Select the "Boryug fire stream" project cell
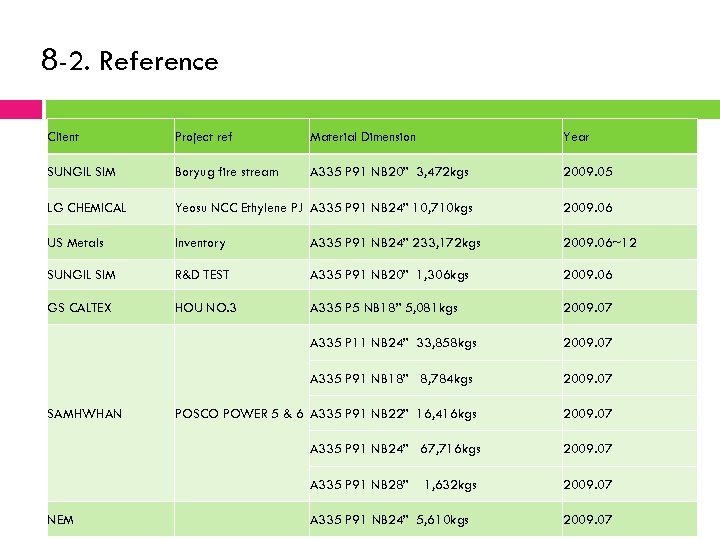The height and width of the screenshot is (540, 720). (x=227, y=172)
